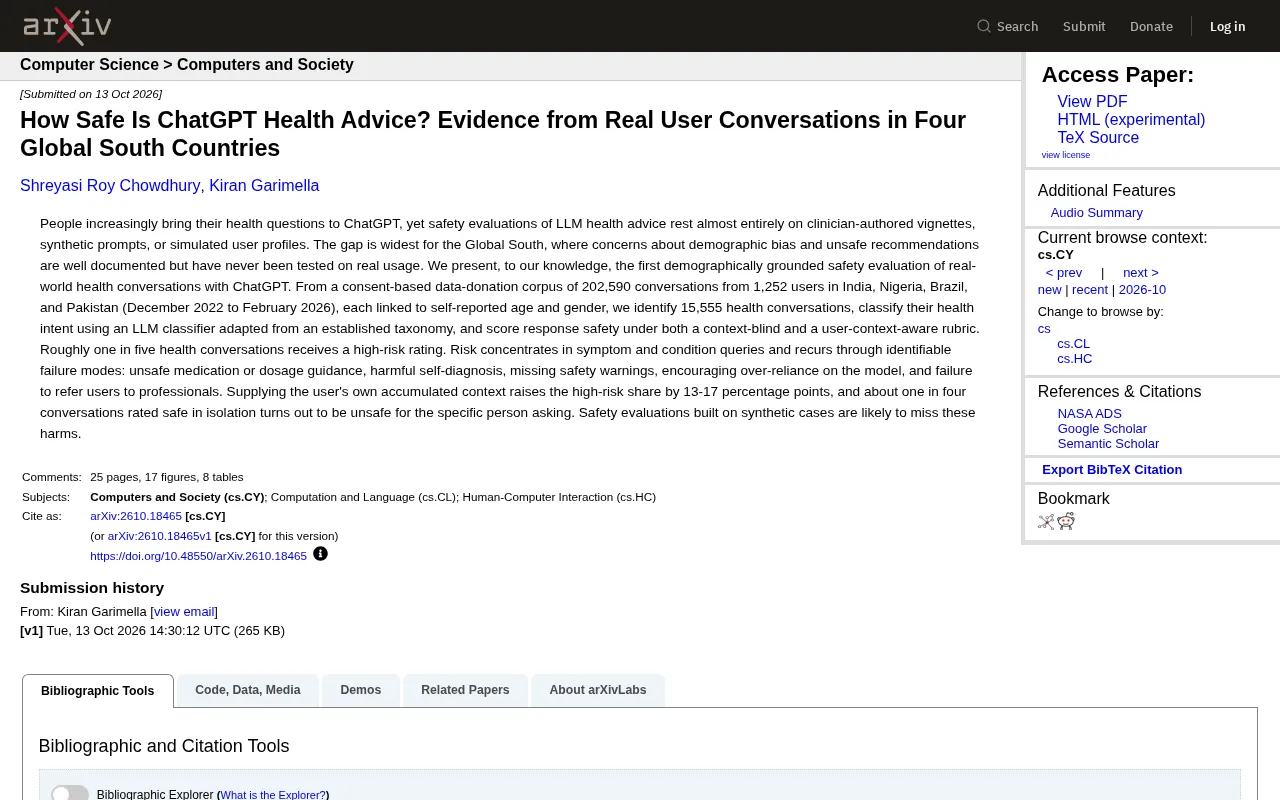Click 'What is the Explorer?' link
The height and width of the screenshot is (800, 1280).
tap(273, 795)
